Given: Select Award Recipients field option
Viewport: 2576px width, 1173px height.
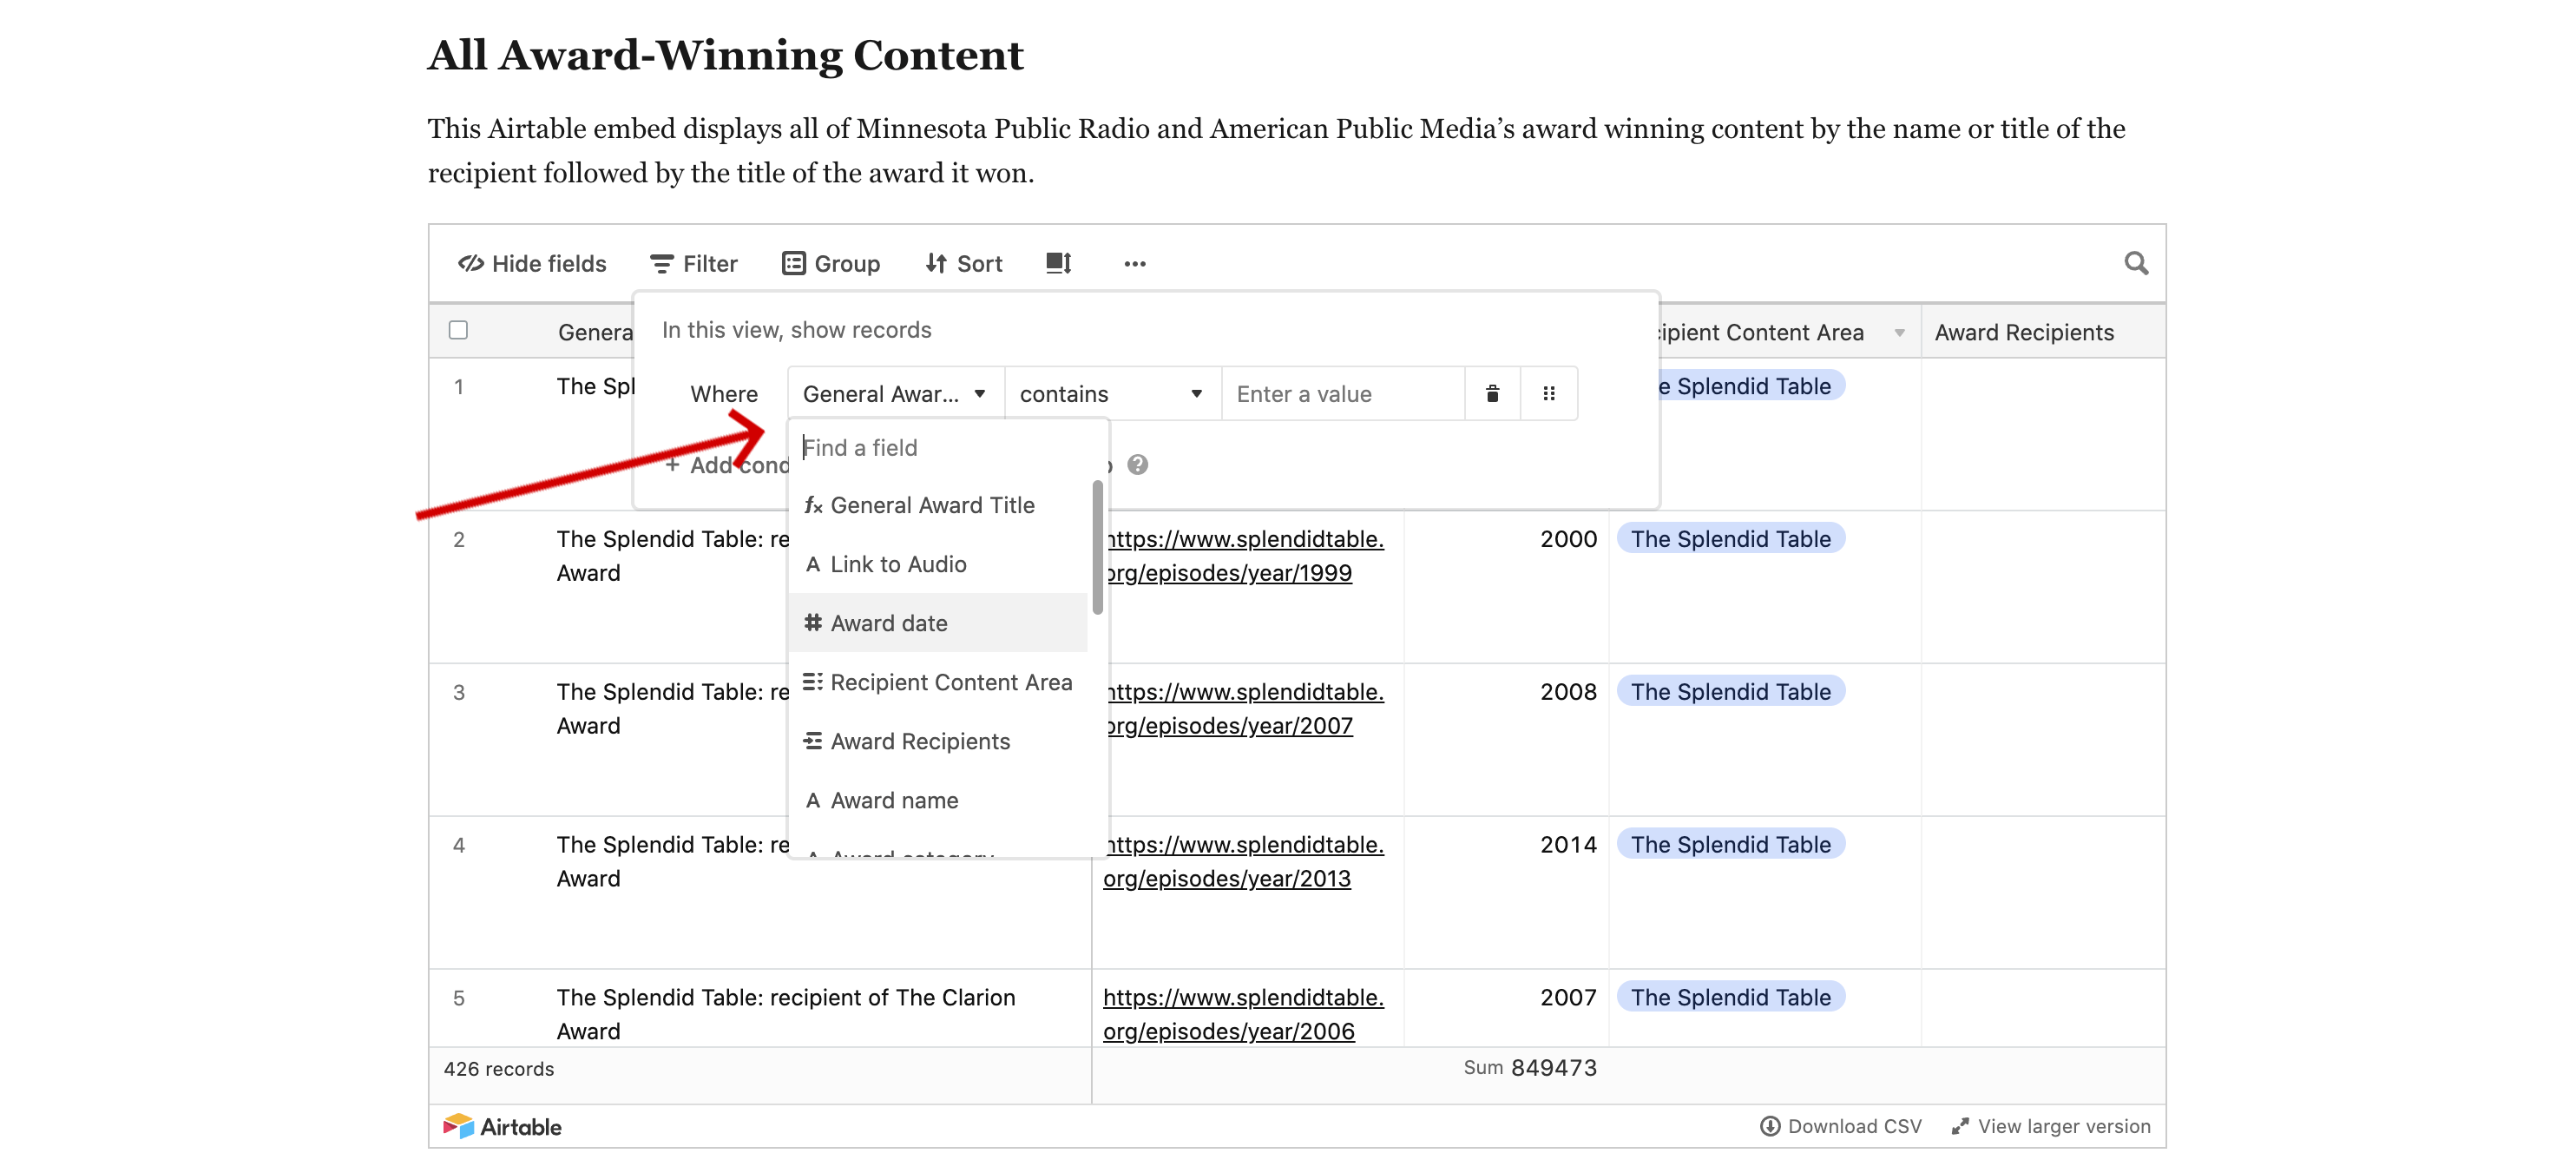Looking at the screenshot, I should 937,741.
